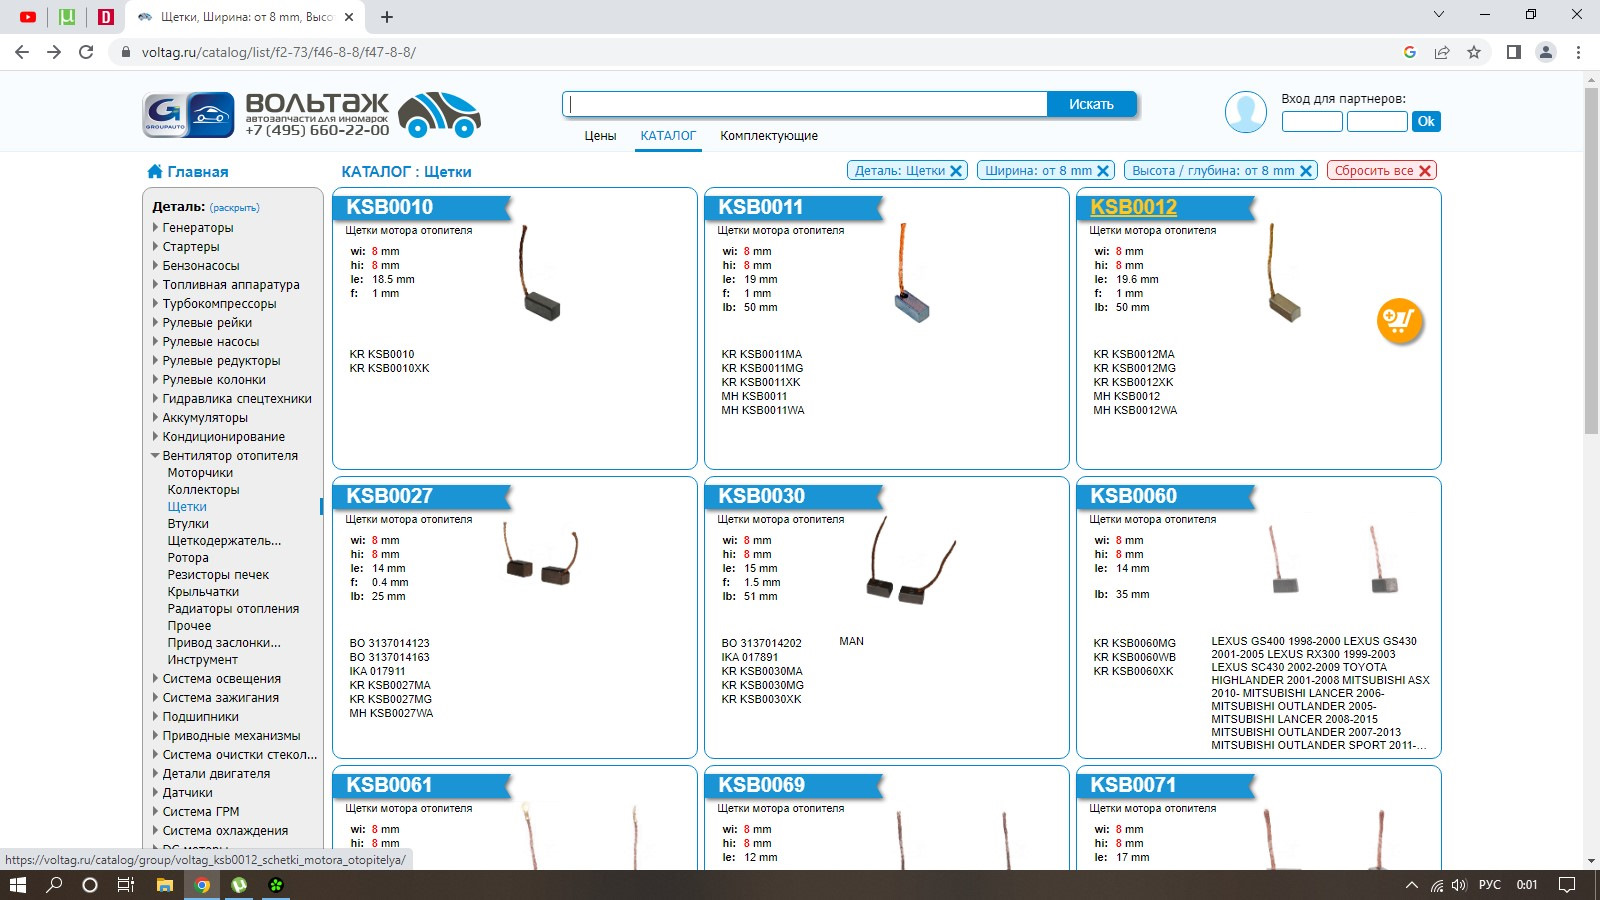The width and height of the screenshot is (1600, 900).
Task: Remove the 'Высота / глубина' filter X
Action: click(x=1306, y=171)
